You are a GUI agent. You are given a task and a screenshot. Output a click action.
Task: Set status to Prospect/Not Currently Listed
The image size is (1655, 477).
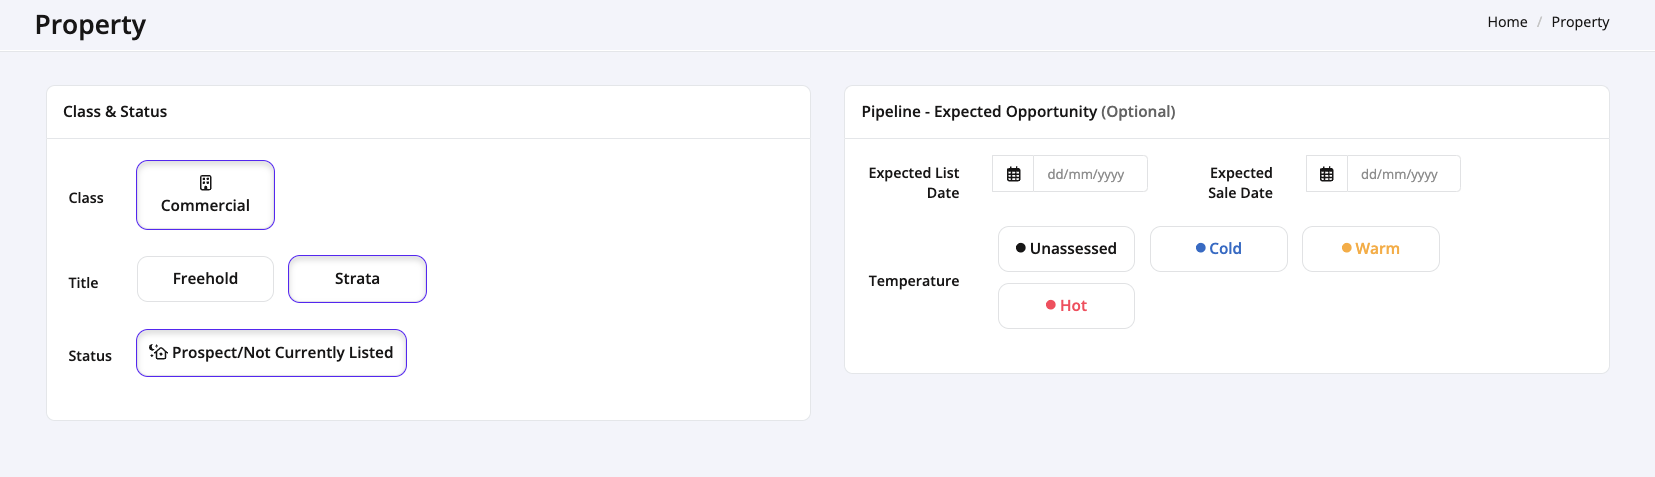click(271, 353)
